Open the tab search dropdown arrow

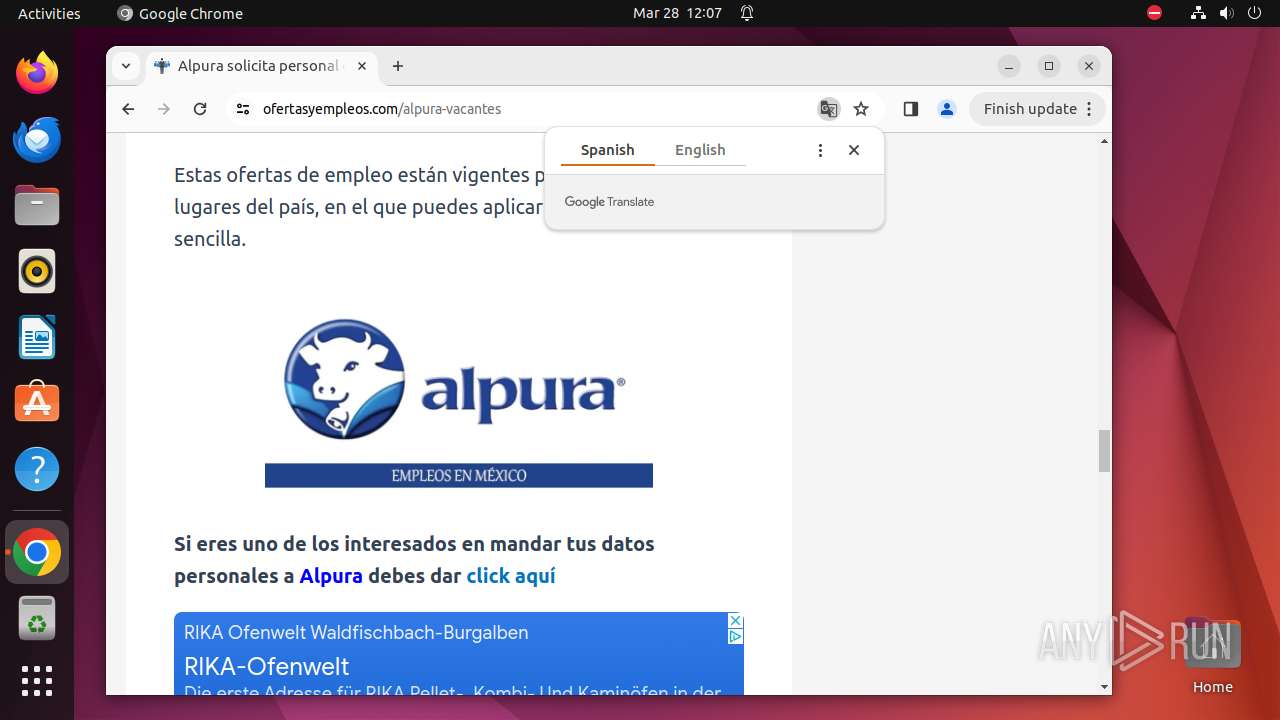pos(125,66)
